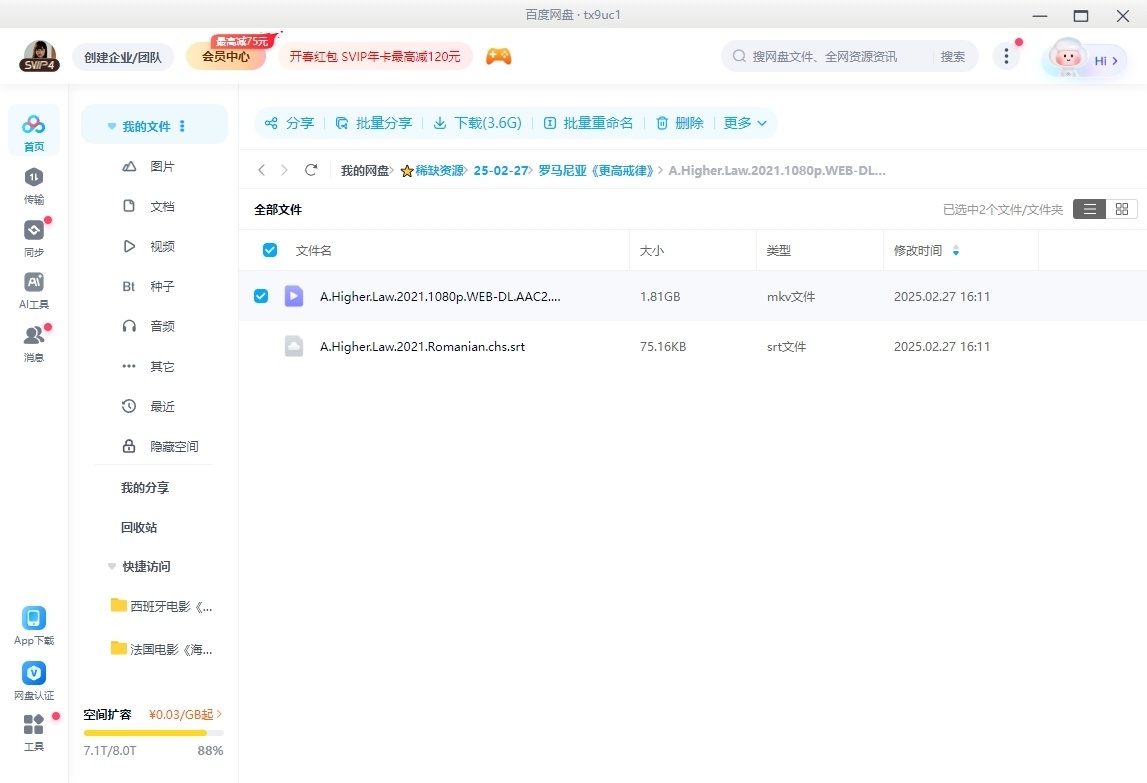The height and width of the screenshot is (783, 1147).
Task: Collapse the 我的文件 tree section
Action: (x=110, y=126)
